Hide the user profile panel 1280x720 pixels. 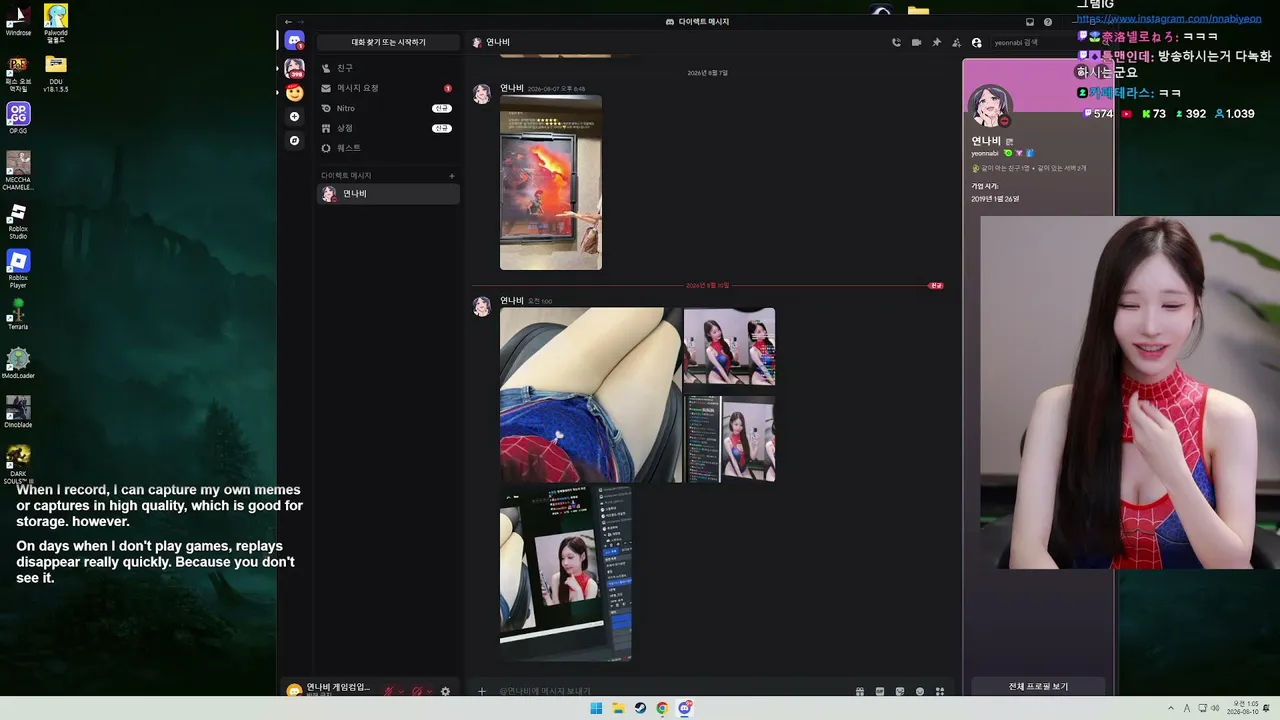[976, 43]
